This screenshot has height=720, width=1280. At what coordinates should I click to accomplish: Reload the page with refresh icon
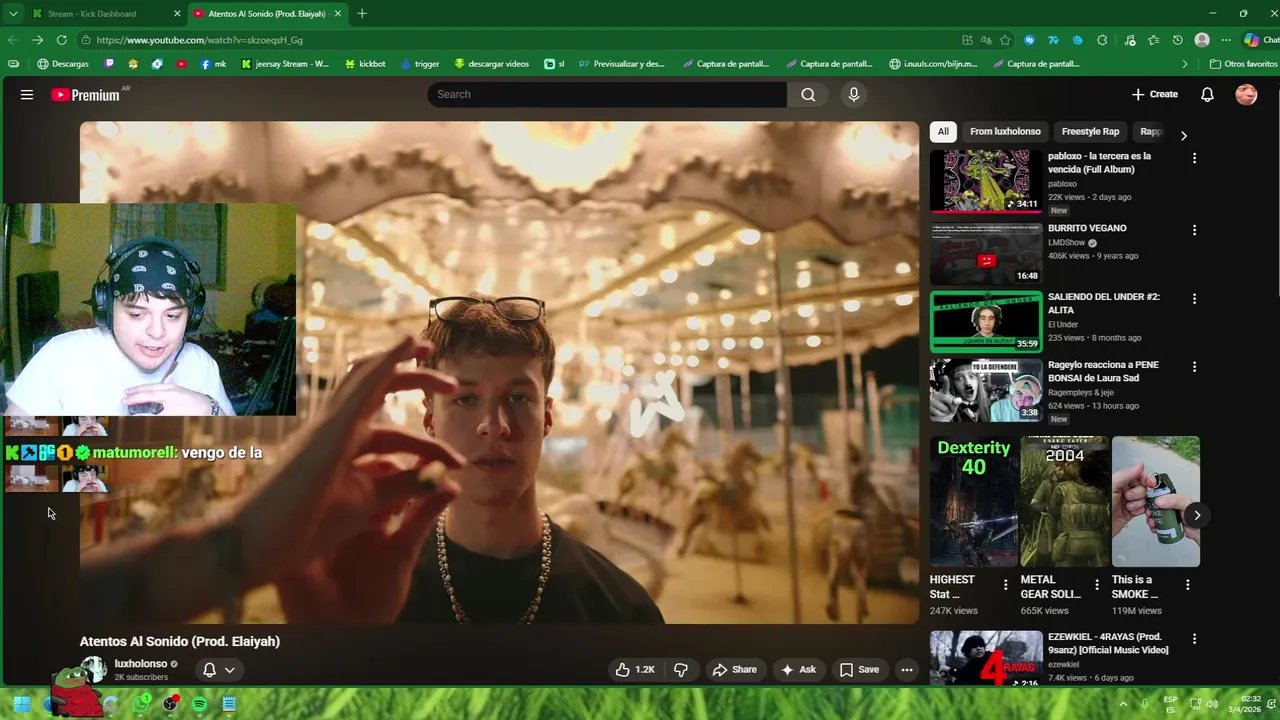coord(61,40)
